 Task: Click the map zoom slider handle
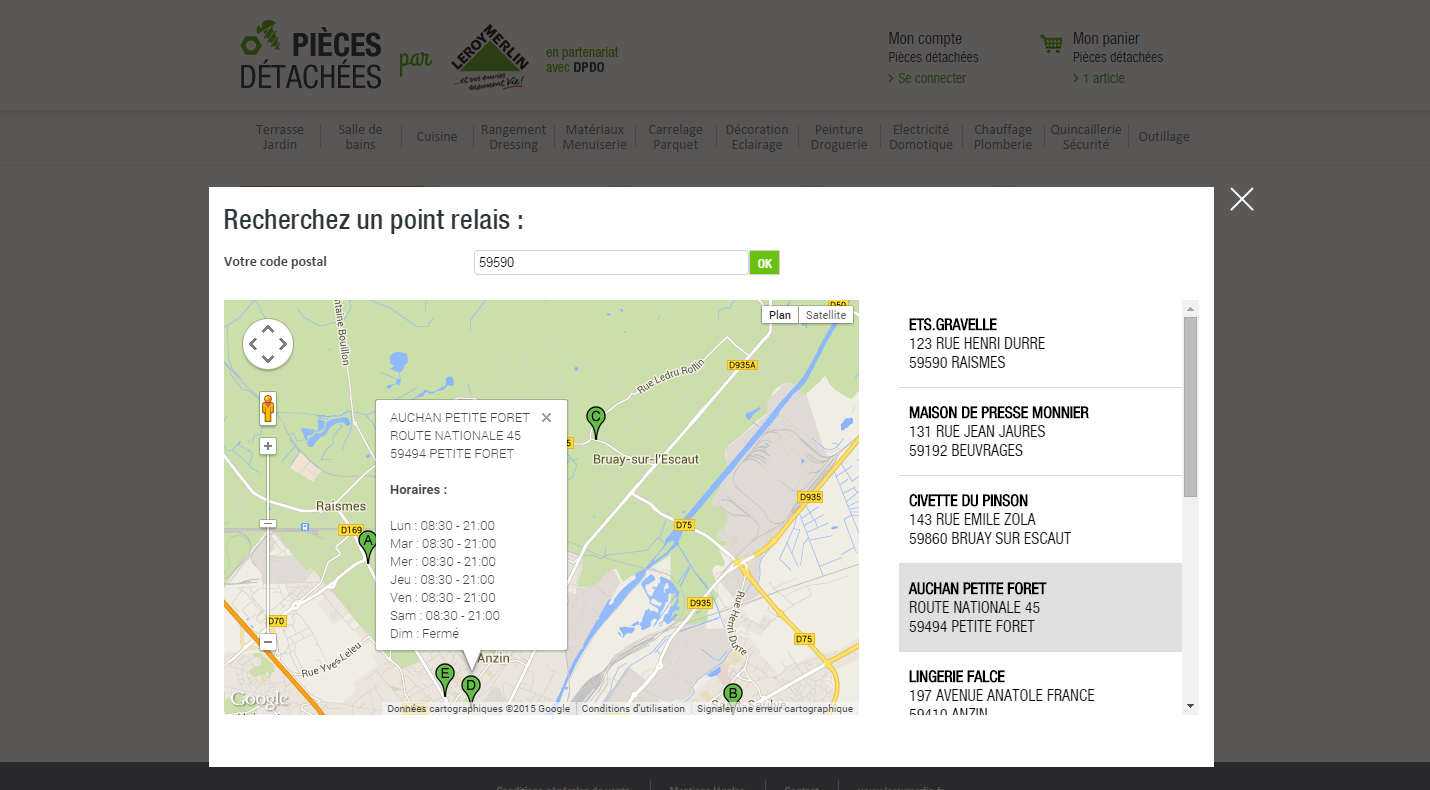268,524
